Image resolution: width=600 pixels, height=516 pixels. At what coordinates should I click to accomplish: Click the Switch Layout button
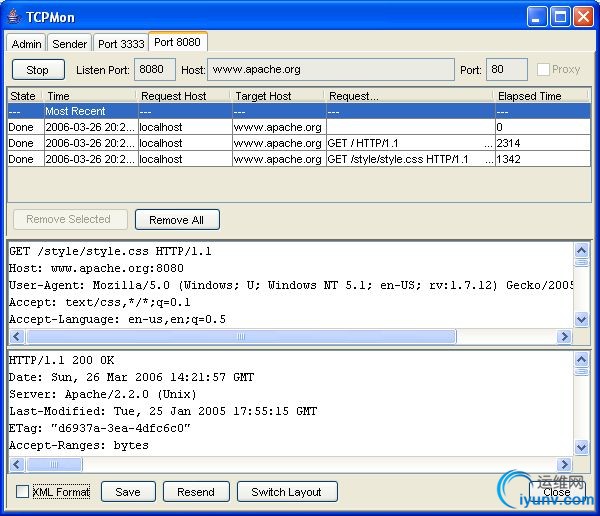coord(287,492)
